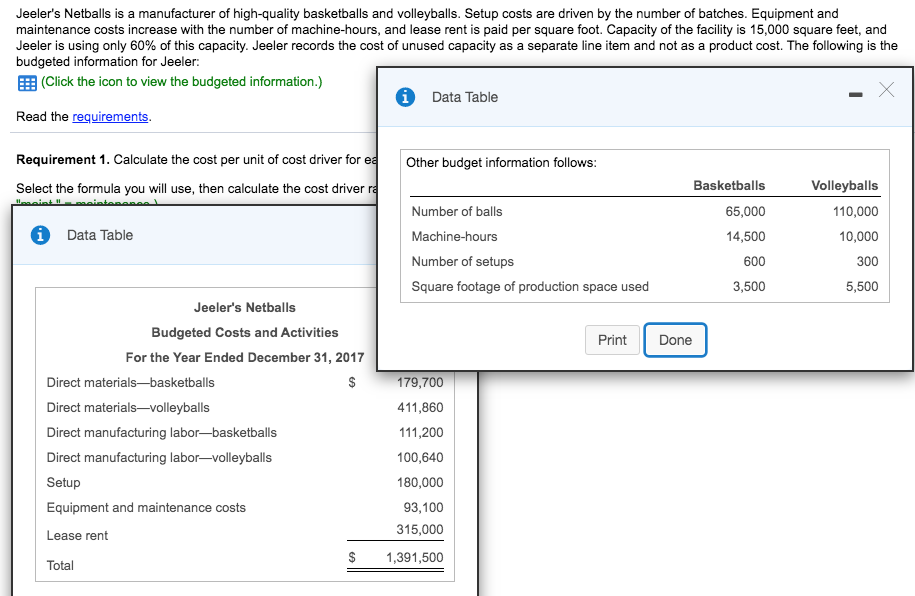Click the X icon on the front dialog
Viewport: 915px width, 596px height.
click(885, 89)
